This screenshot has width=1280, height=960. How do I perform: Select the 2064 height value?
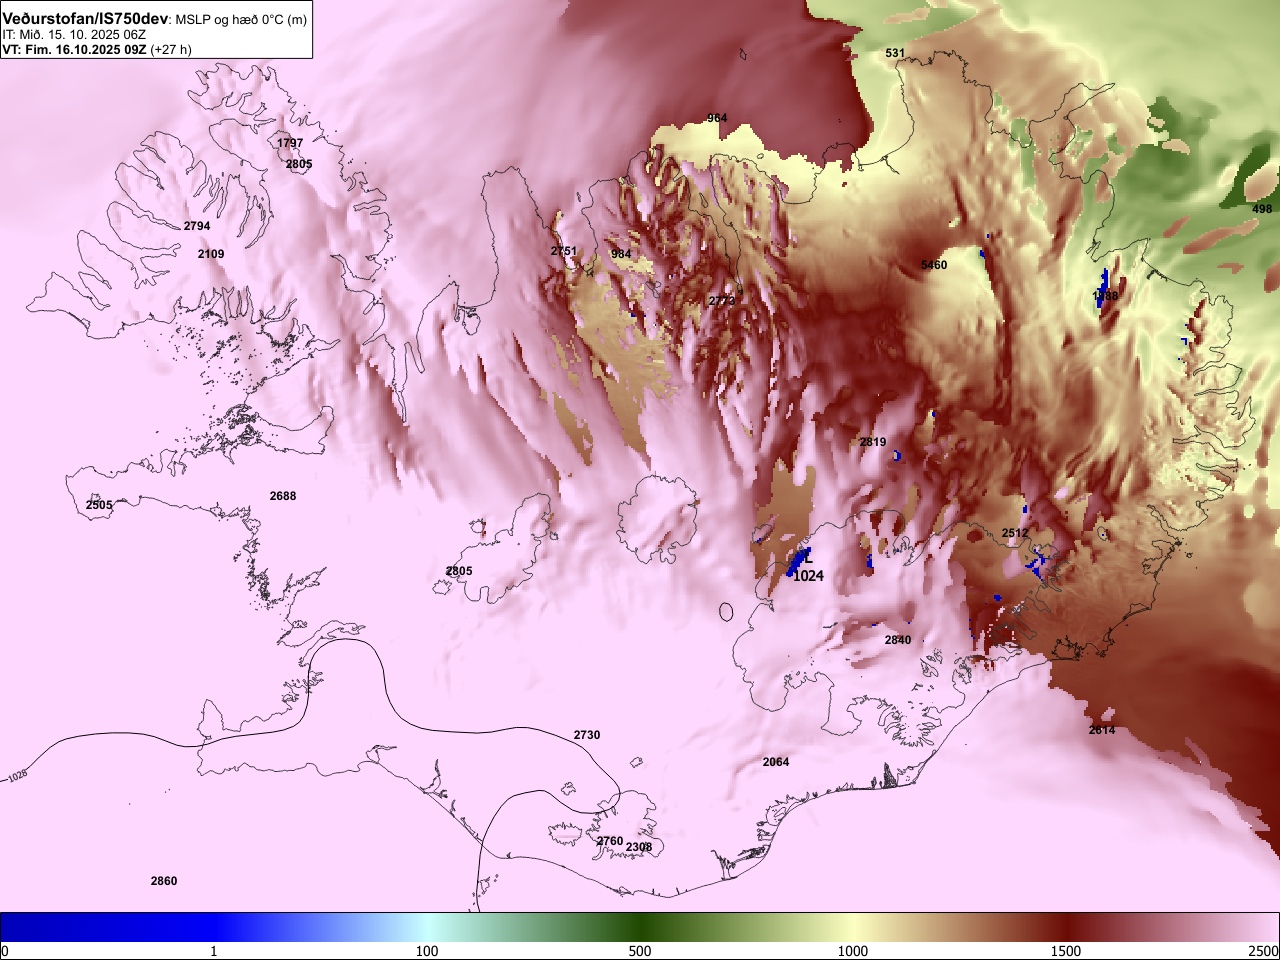776,762
